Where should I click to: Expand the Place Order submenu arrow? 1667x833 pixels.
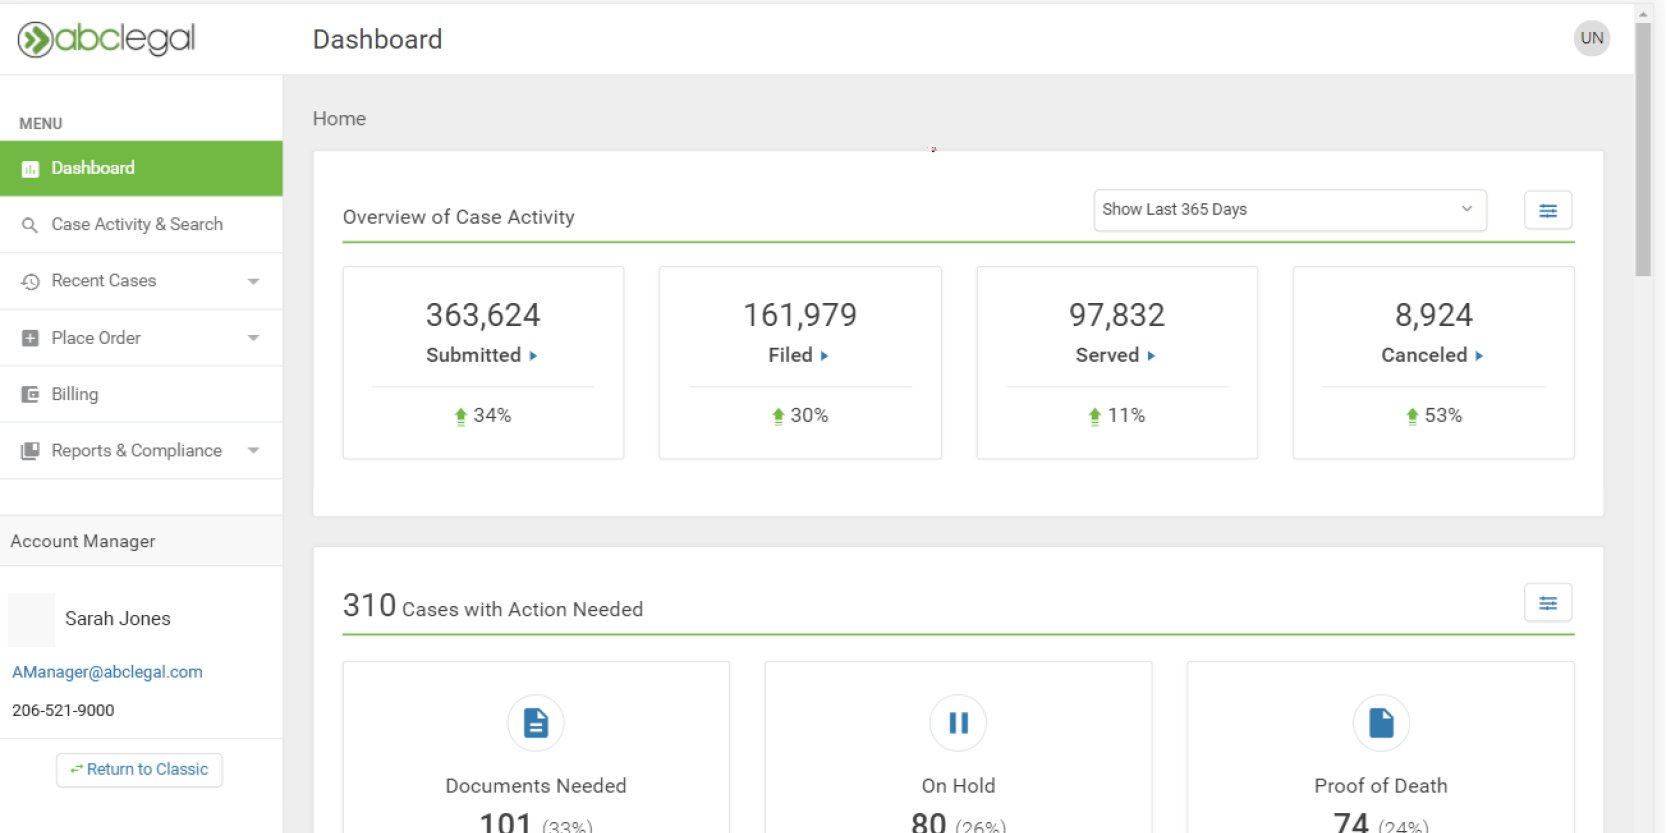pos(253,338)
